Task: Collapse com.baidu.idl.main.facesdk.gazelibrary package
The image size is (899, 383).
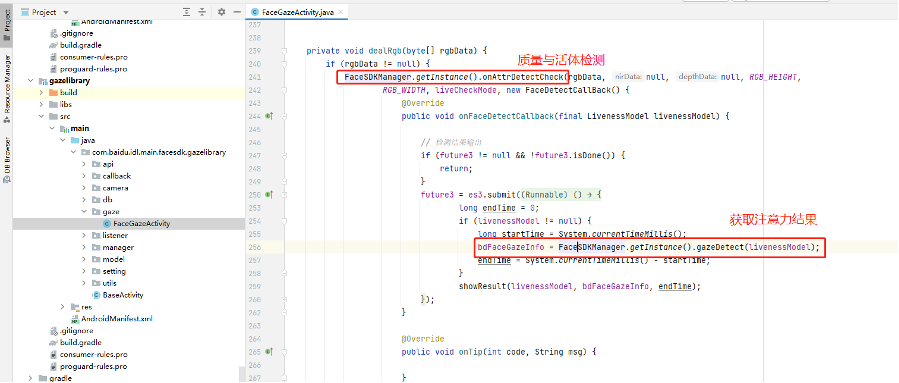Action: pyautogui.click(x=73, y=152)
